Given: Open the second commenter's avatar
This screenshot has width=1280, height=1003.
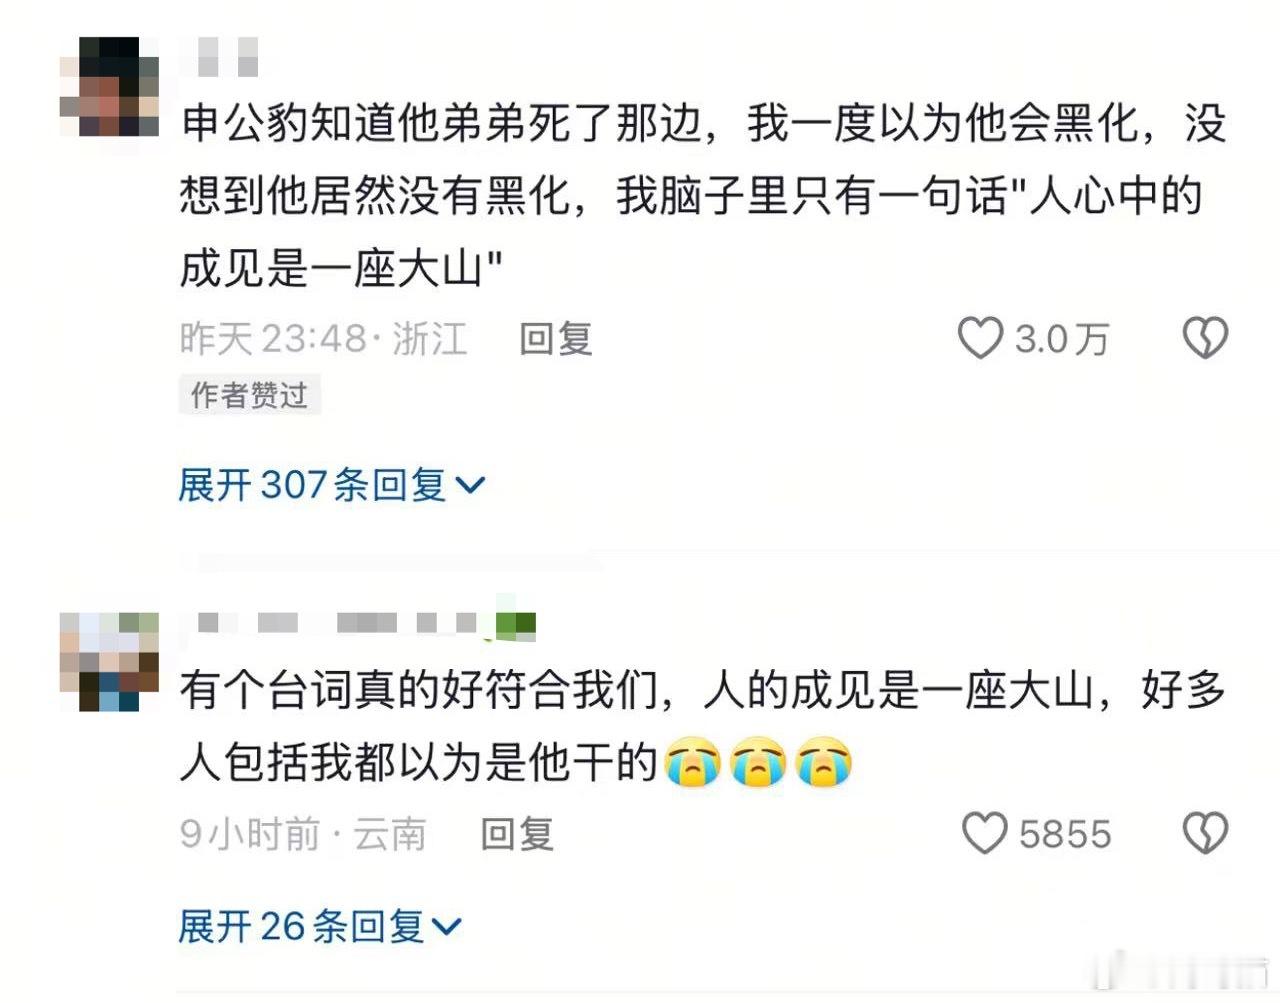Looking at the screenshot, I should pos(109,661).
